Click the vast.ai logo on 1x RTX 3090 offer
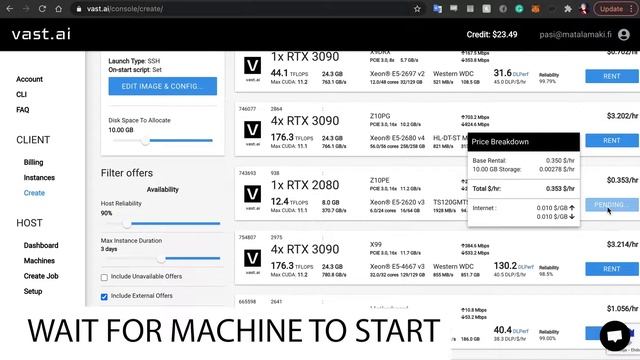This screenshot has width=640, height=360. 253,67
